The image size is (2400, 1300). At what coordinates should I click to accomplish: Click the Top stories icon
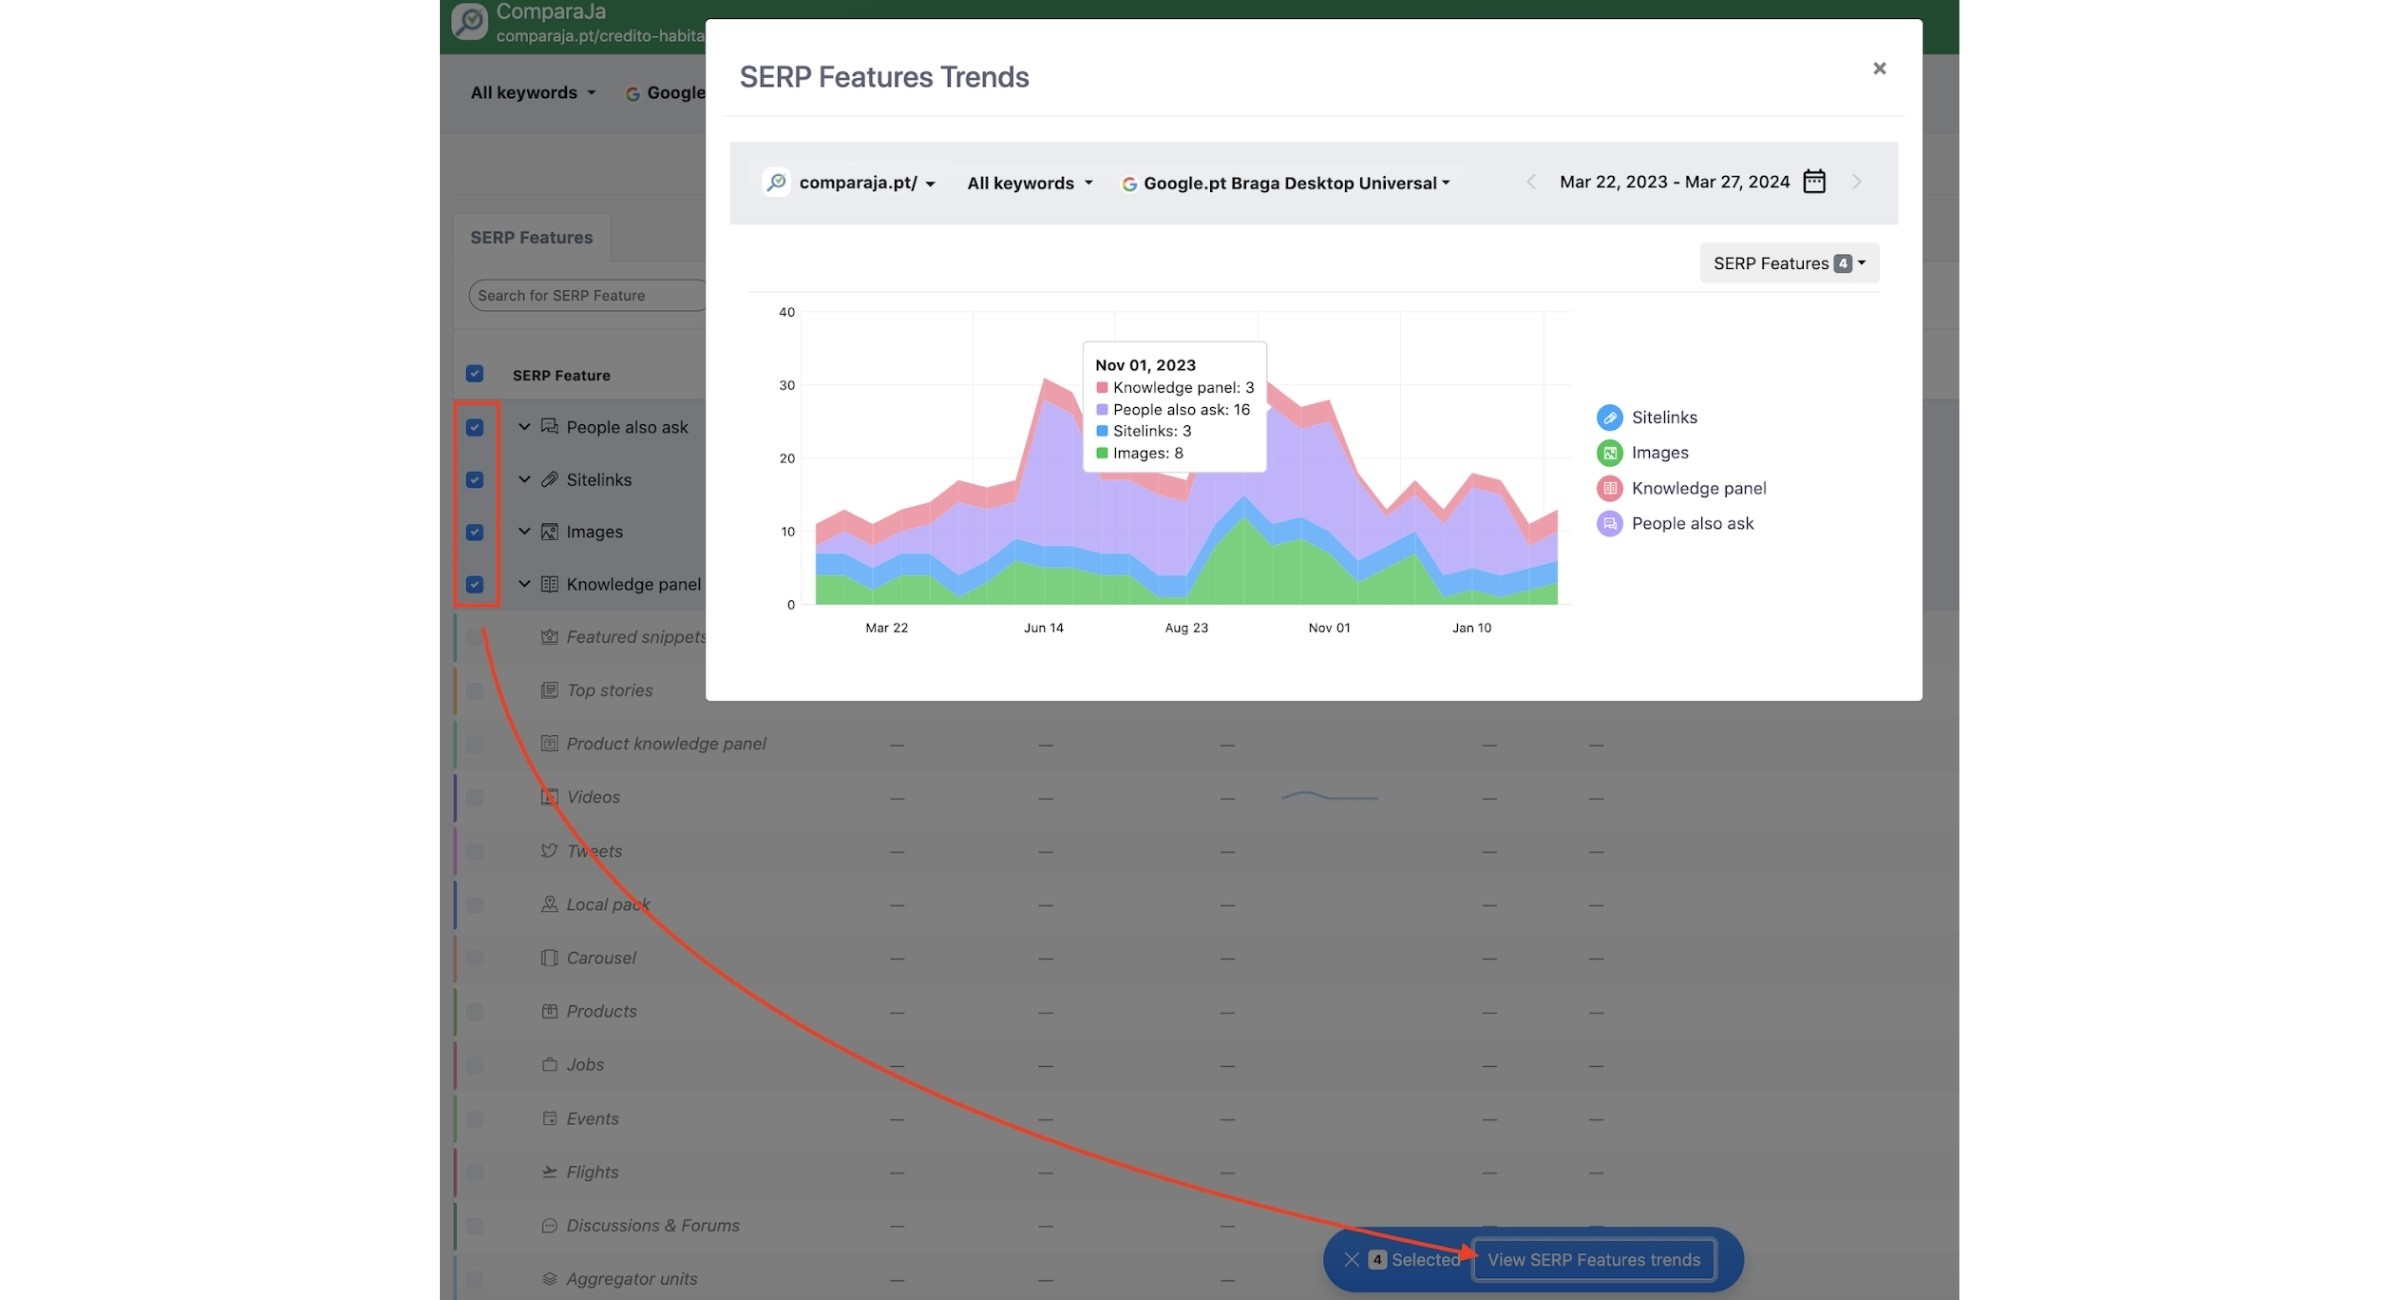549,691
